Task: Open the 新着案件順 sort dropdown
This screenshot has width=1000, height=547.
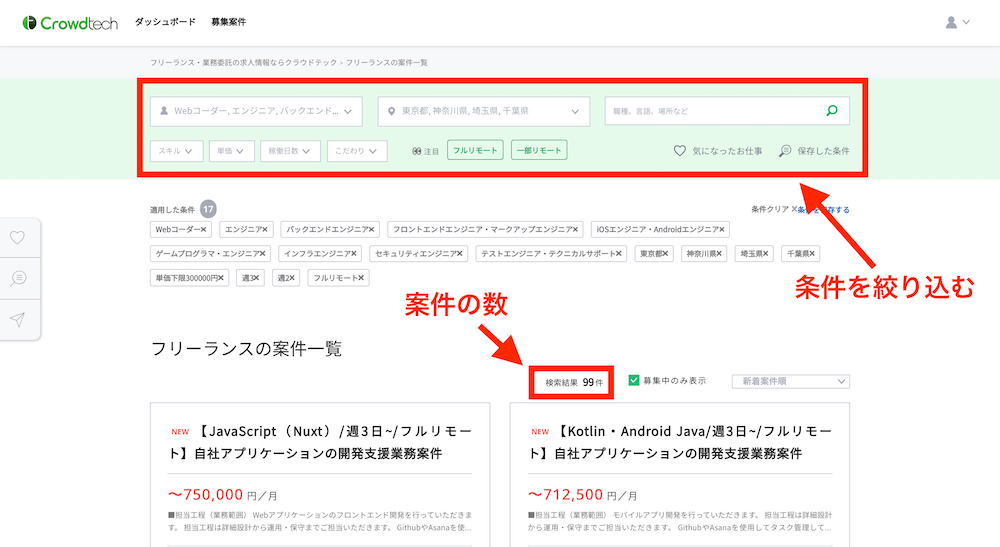Action: (x=790, y=381)
